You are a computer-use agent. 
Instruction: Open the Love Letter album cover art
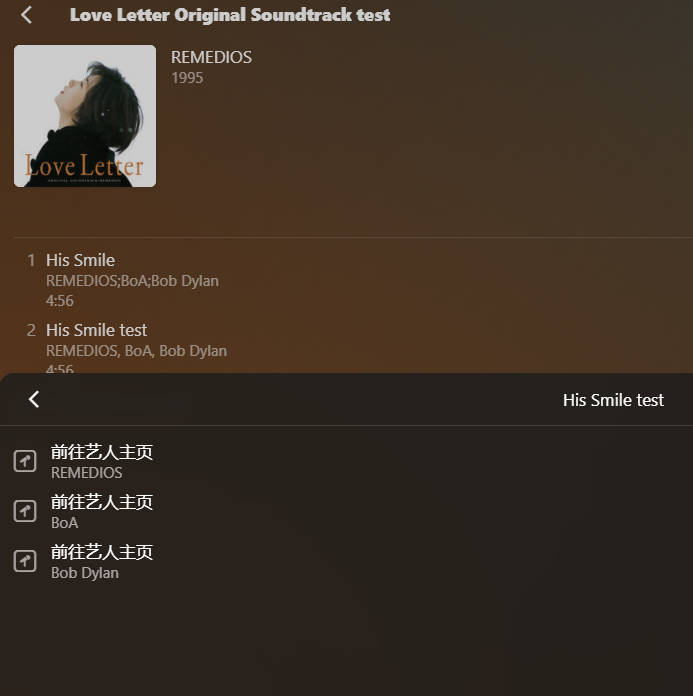[x=85, y=116]
